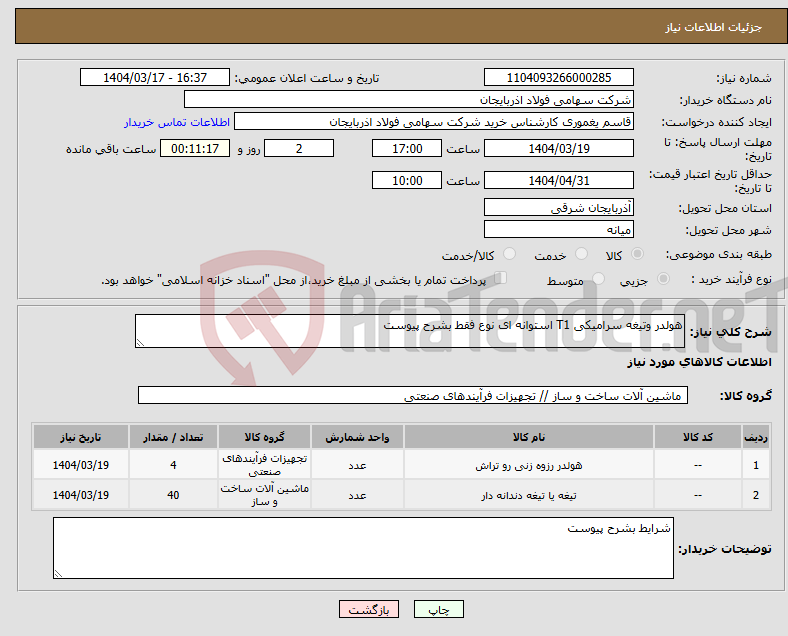The height and width of the screenshot is (636, 788).
Task: Click the price validity date 1404/04/31 field
Action: 558,180
